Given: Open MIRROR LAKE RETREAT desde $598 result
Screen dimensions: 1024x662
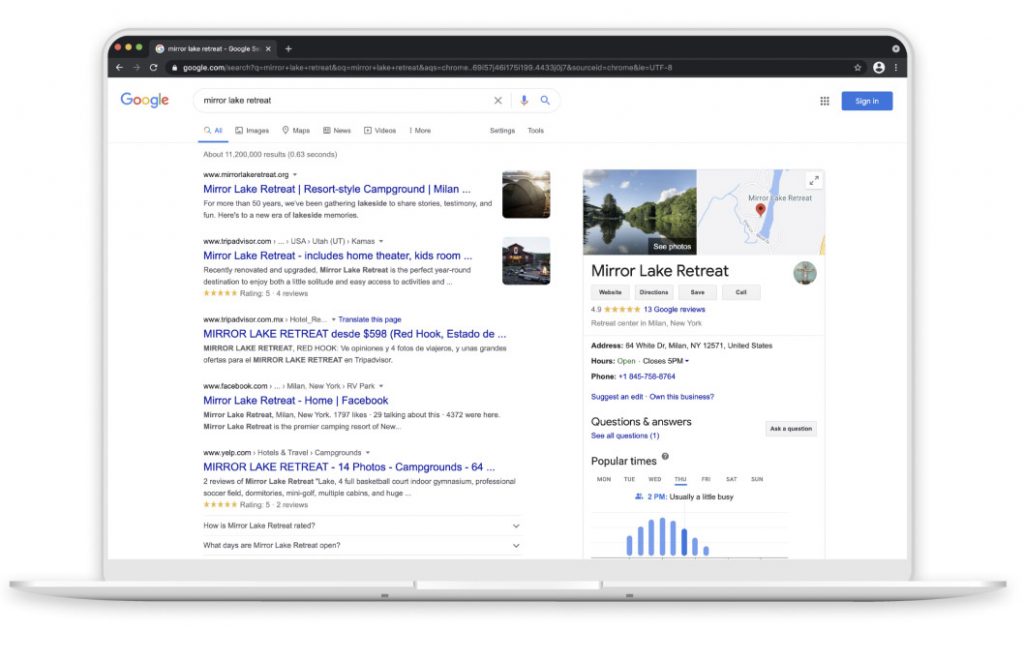Looking at the screenshot, I should pyautogui.click(x=354, y=334).
